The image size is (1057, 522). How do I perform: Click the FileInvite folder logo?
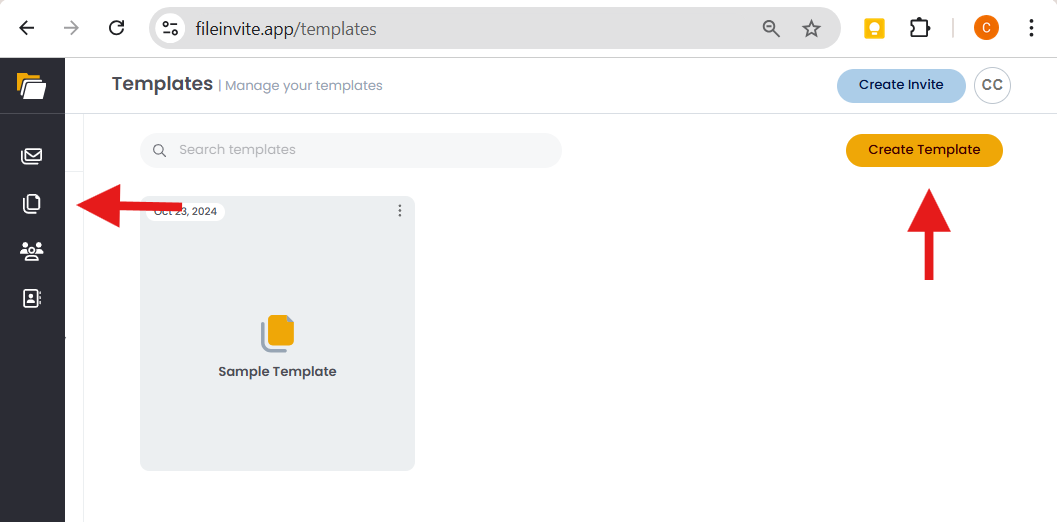tap(32, 86)
